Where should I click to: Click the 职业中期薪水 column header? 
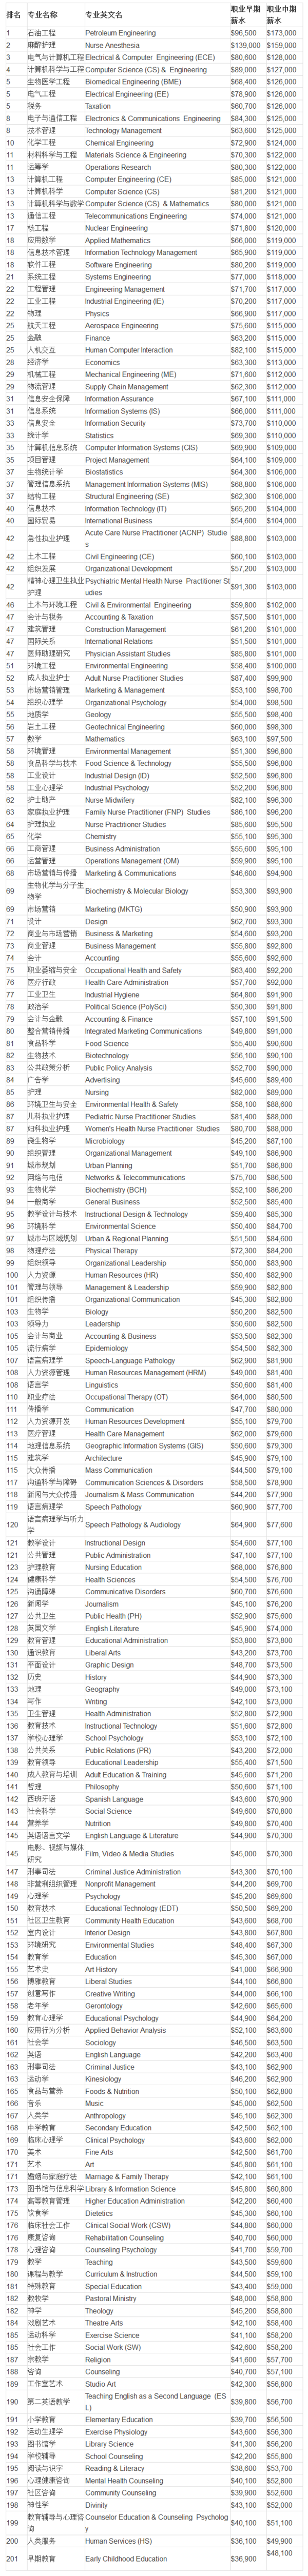click(281, 13)
